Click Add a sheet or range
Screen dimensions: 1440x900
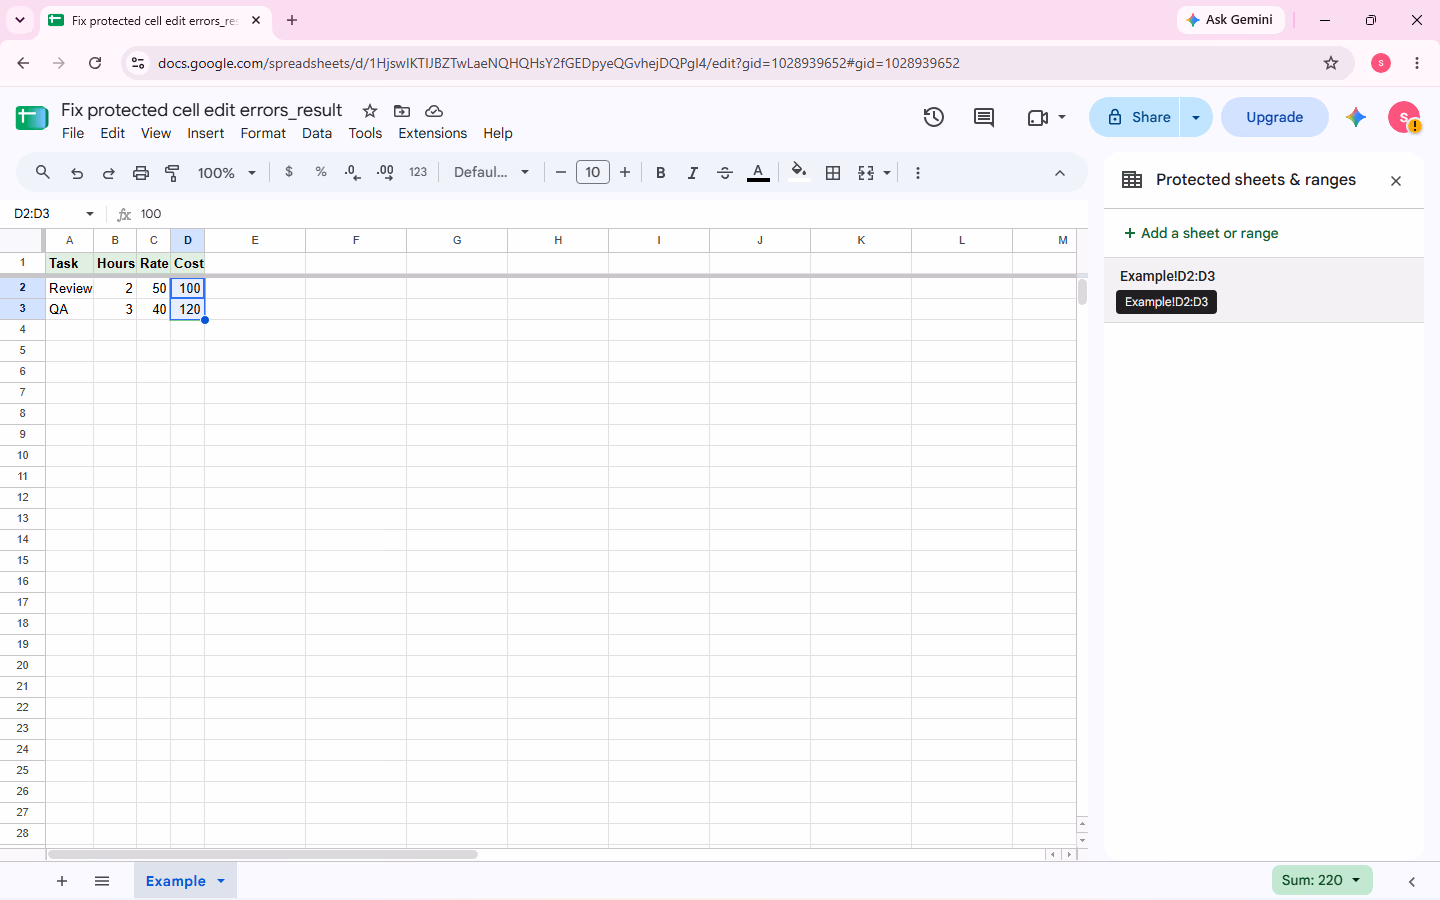1201,233
